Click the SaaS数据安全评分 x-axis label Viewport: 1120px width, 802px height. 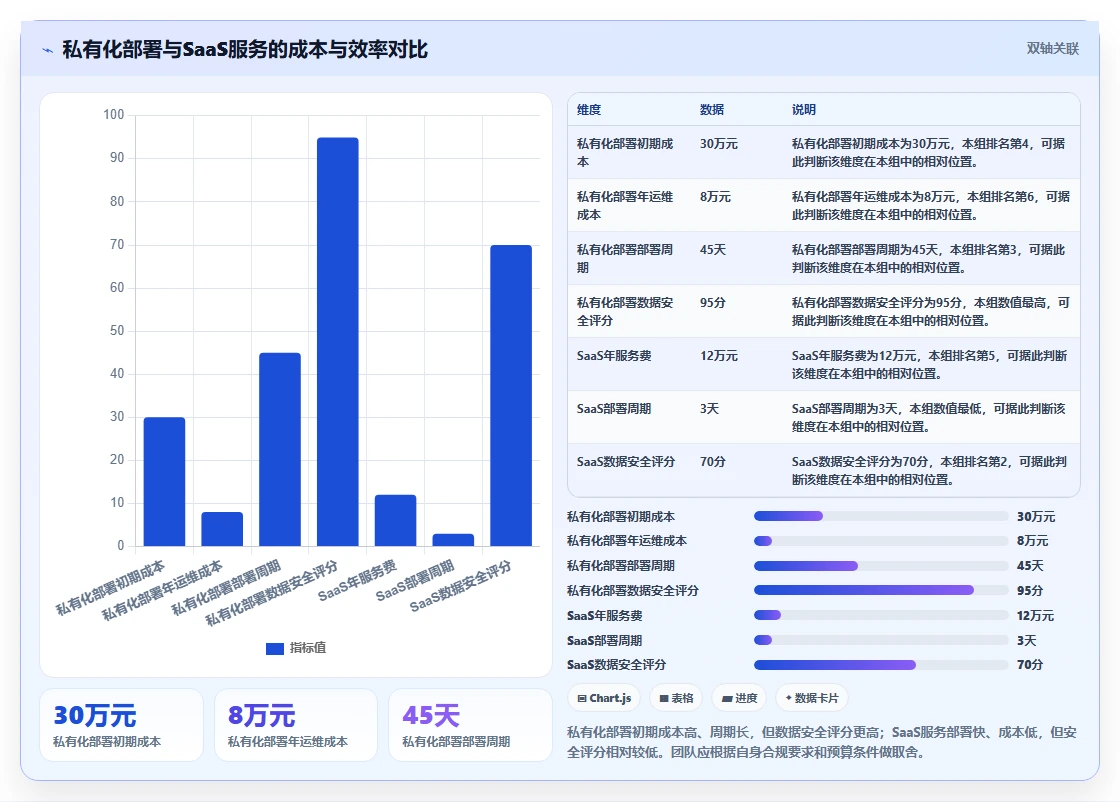(461, 586)
